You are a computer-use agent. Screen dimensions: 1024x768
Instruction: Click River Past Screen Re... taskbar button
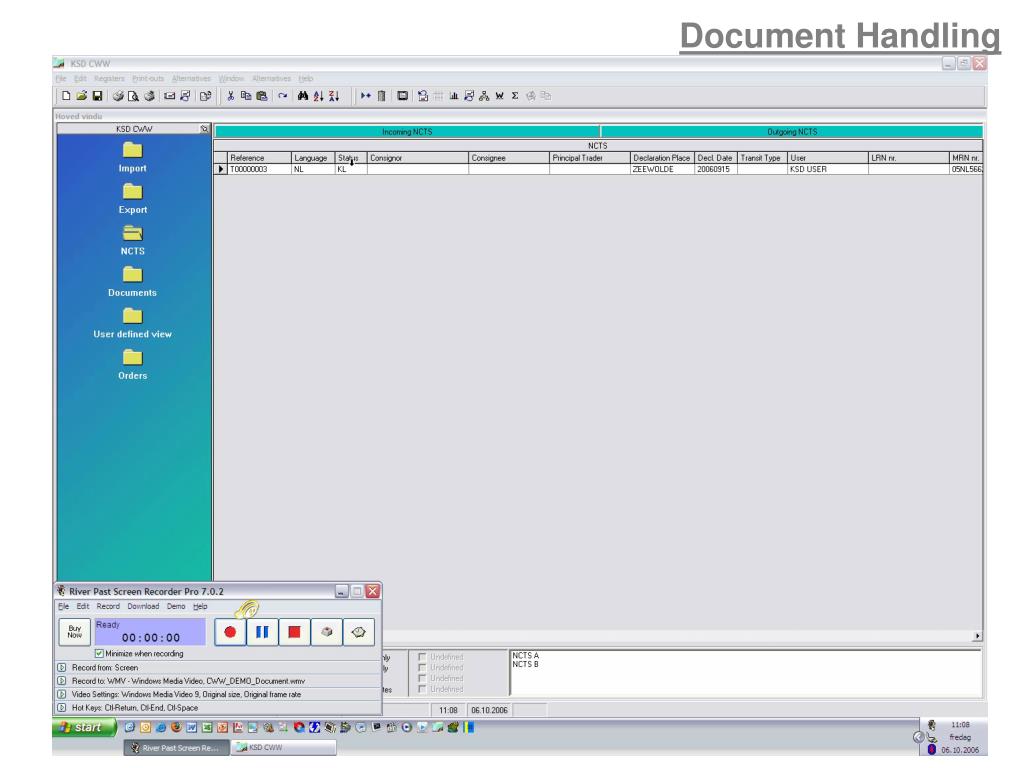(x=176, y=748)
